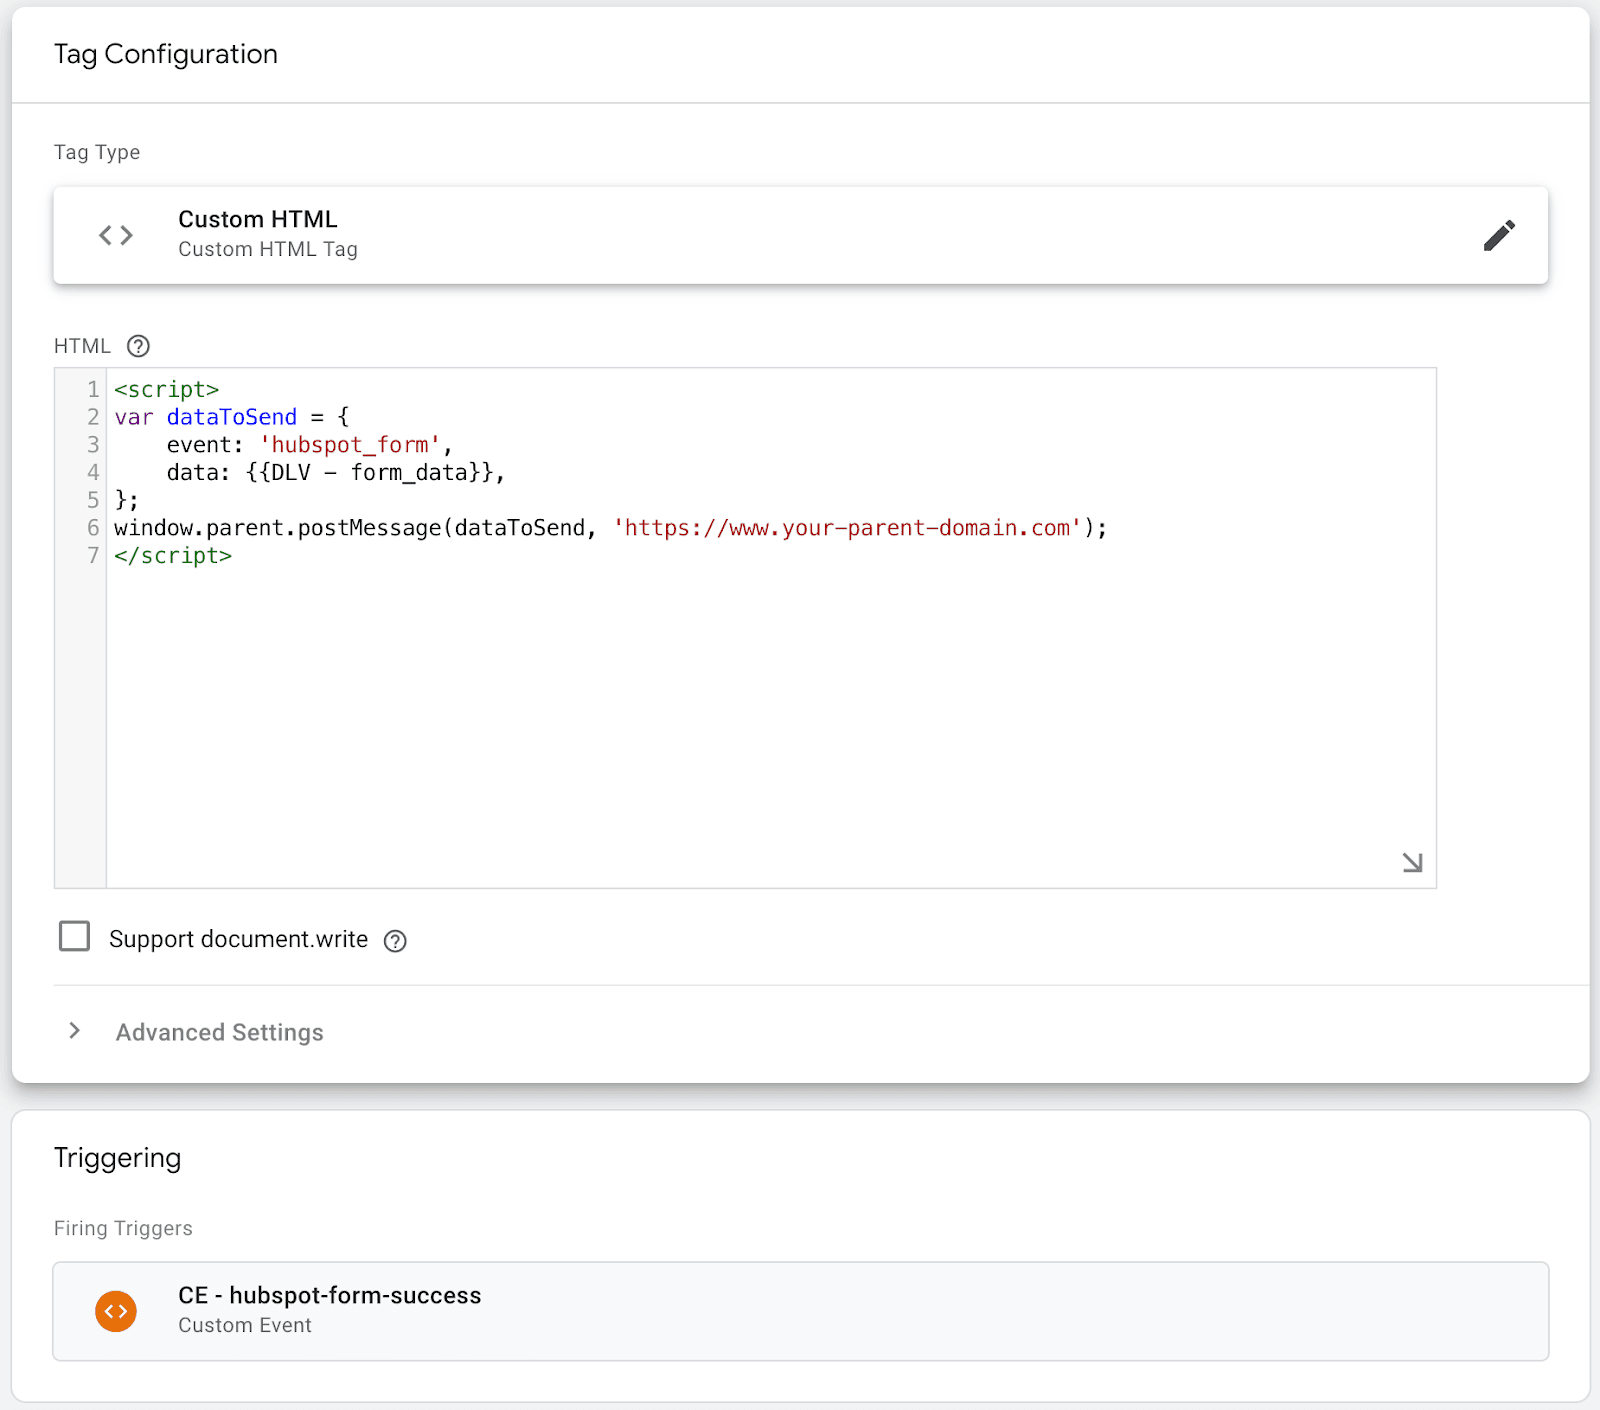
Task: Click the resize arrow in the code editor
Action: pos(1413,862)
